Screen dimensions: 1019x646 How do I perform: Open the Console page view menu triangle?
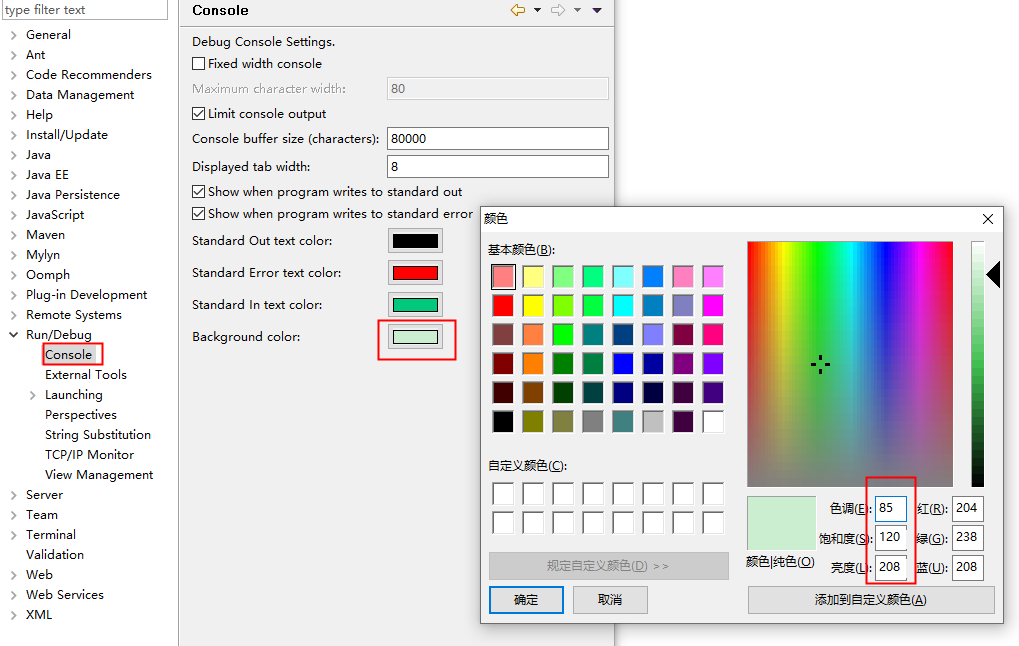click(x=597, y=10)
